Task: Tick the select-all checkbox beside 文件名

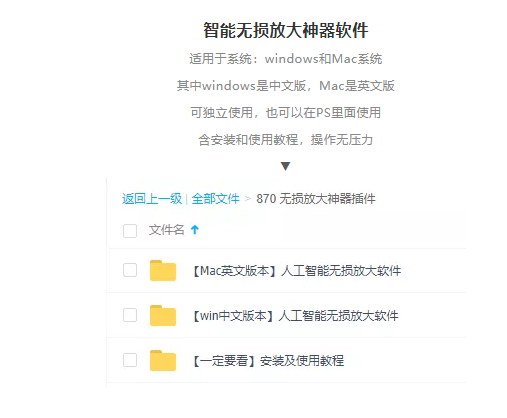Action: click(x=130, y=231)
